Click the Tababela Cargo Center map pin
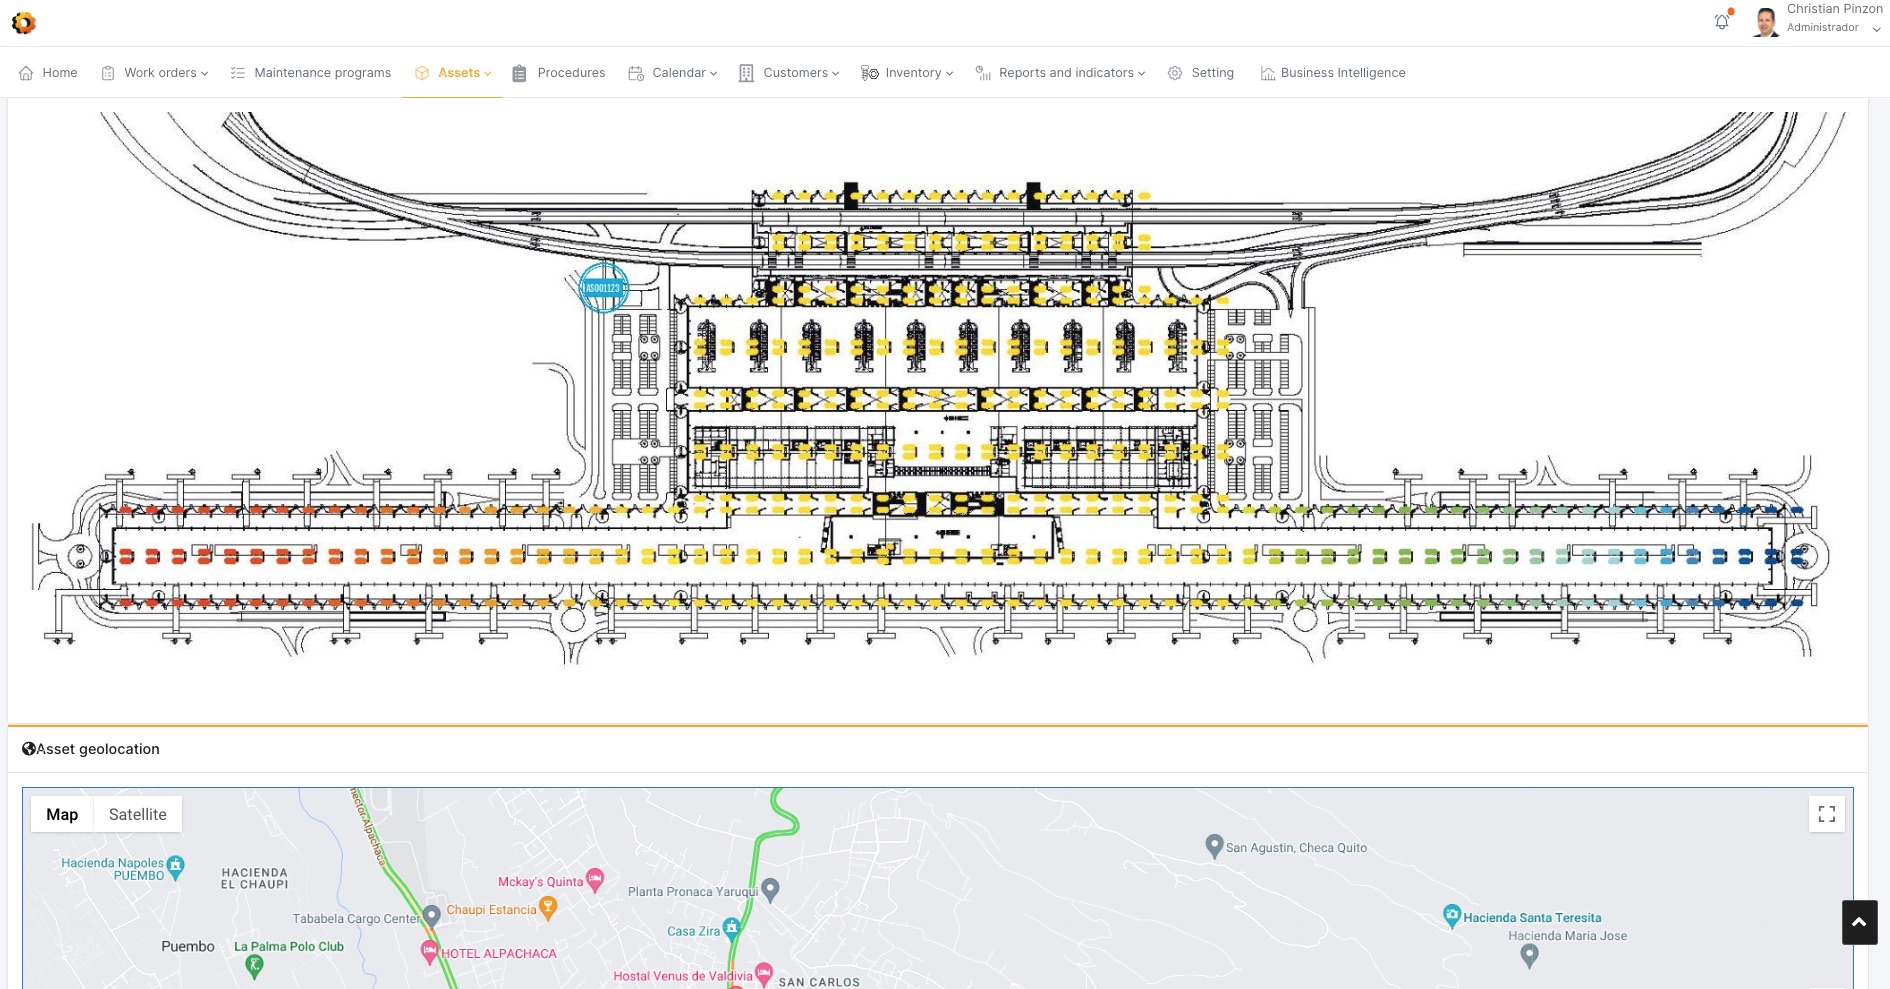This screenshot has height=989, width=1890. point(431,916)
